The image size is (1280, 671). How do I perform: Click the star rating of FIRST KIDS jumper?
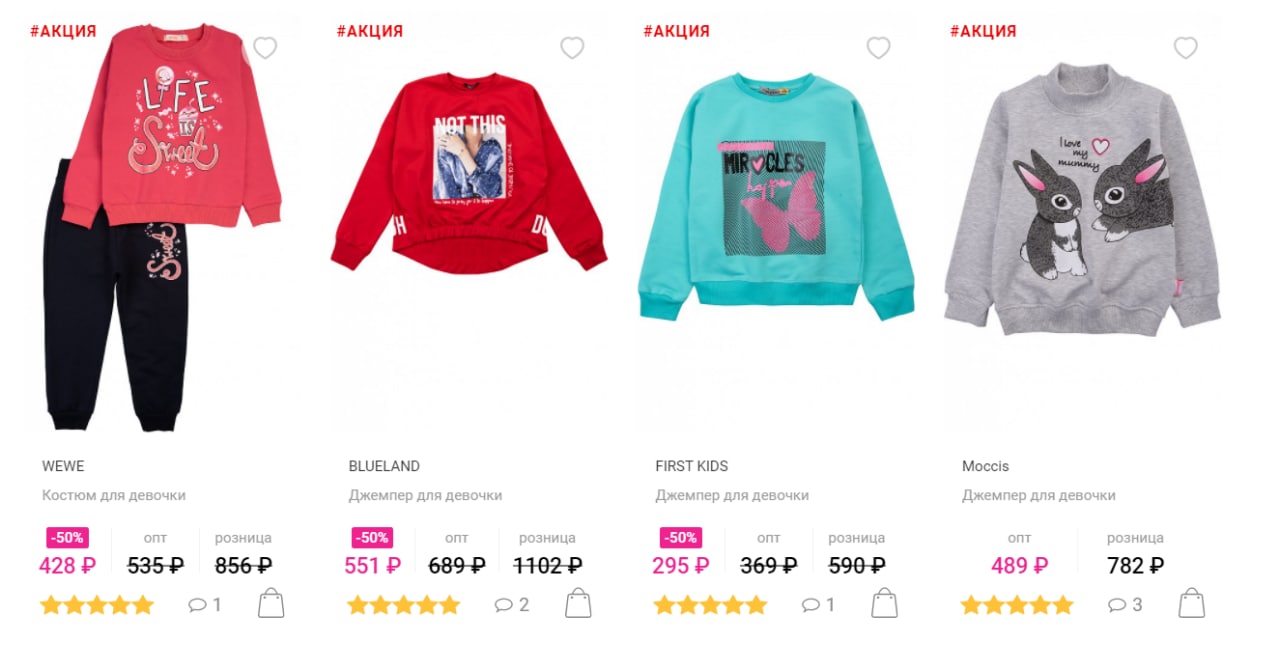click(x=710, y=605)
